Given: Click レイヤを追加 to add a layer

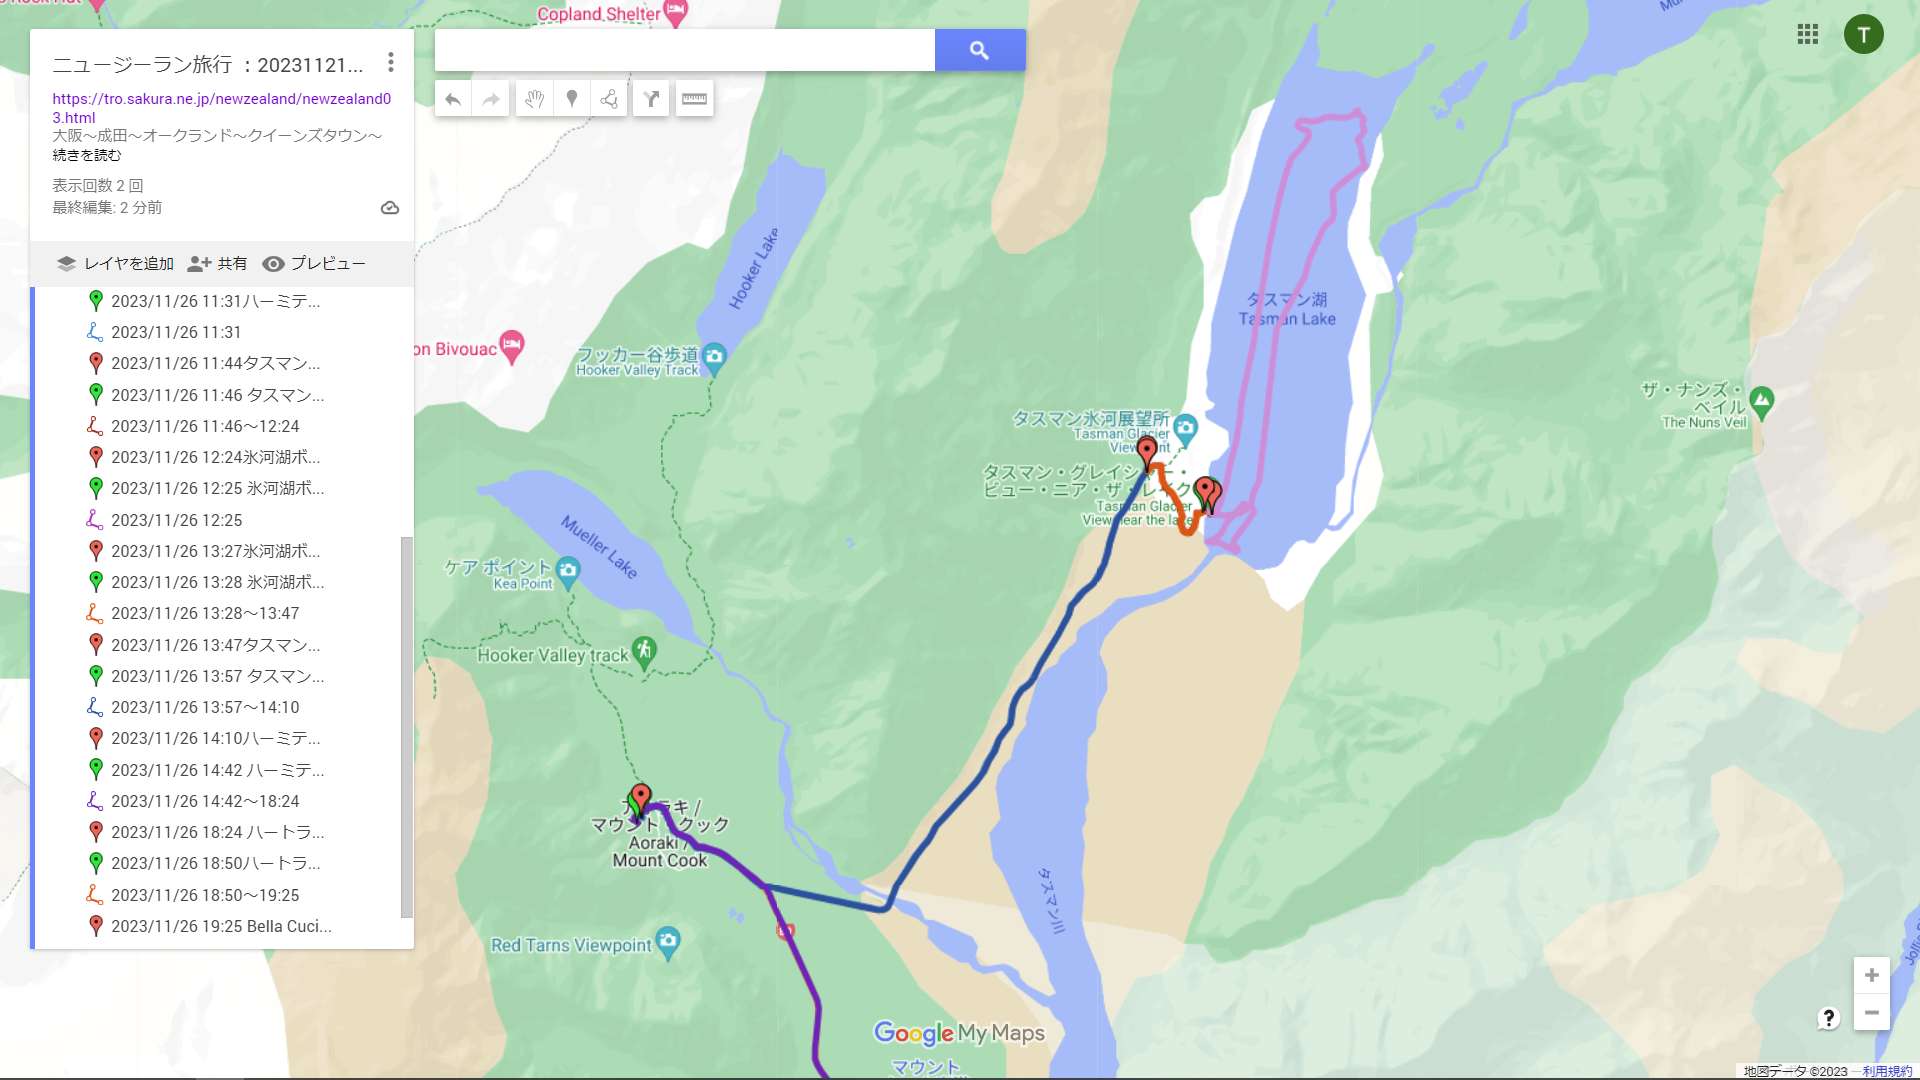Looking at the screenshot, I should 115,264.
